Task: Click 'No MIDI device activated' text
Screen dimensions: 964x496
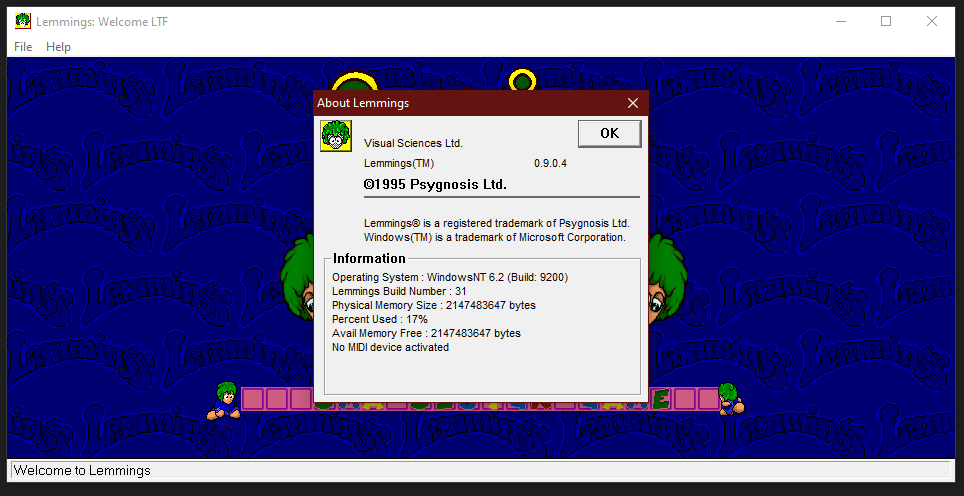Action: (390, 347)
